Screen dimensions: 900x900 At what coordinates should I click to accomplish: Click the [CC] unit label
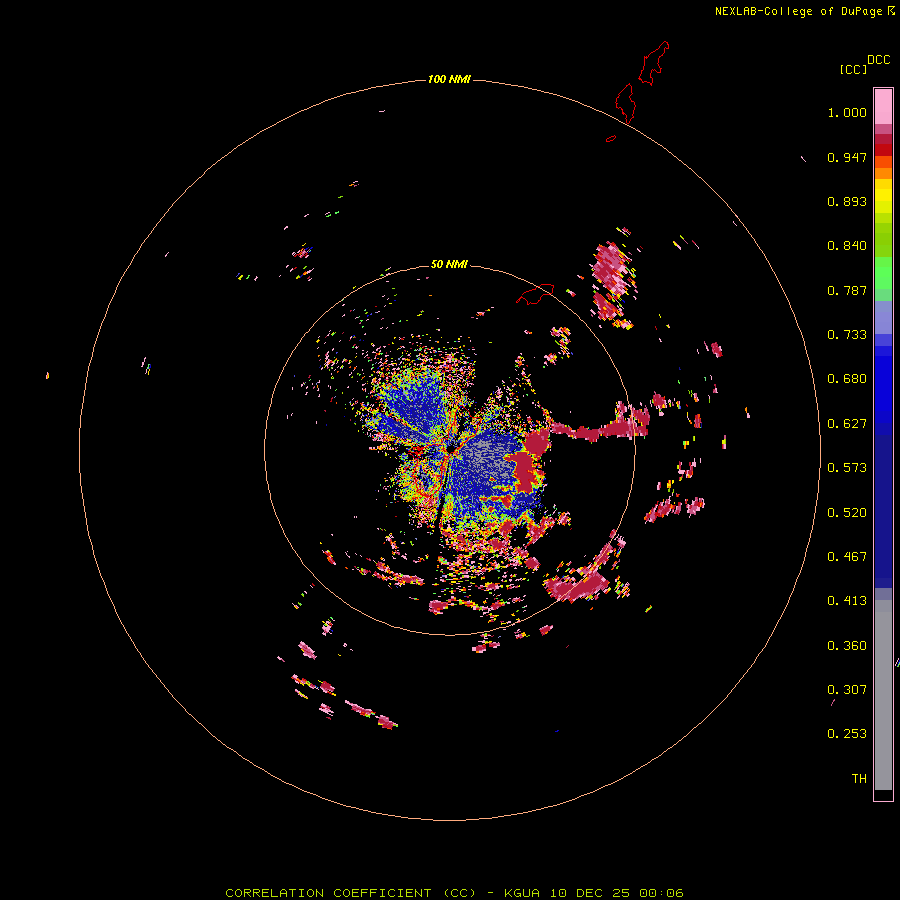[x=853, y=69]
